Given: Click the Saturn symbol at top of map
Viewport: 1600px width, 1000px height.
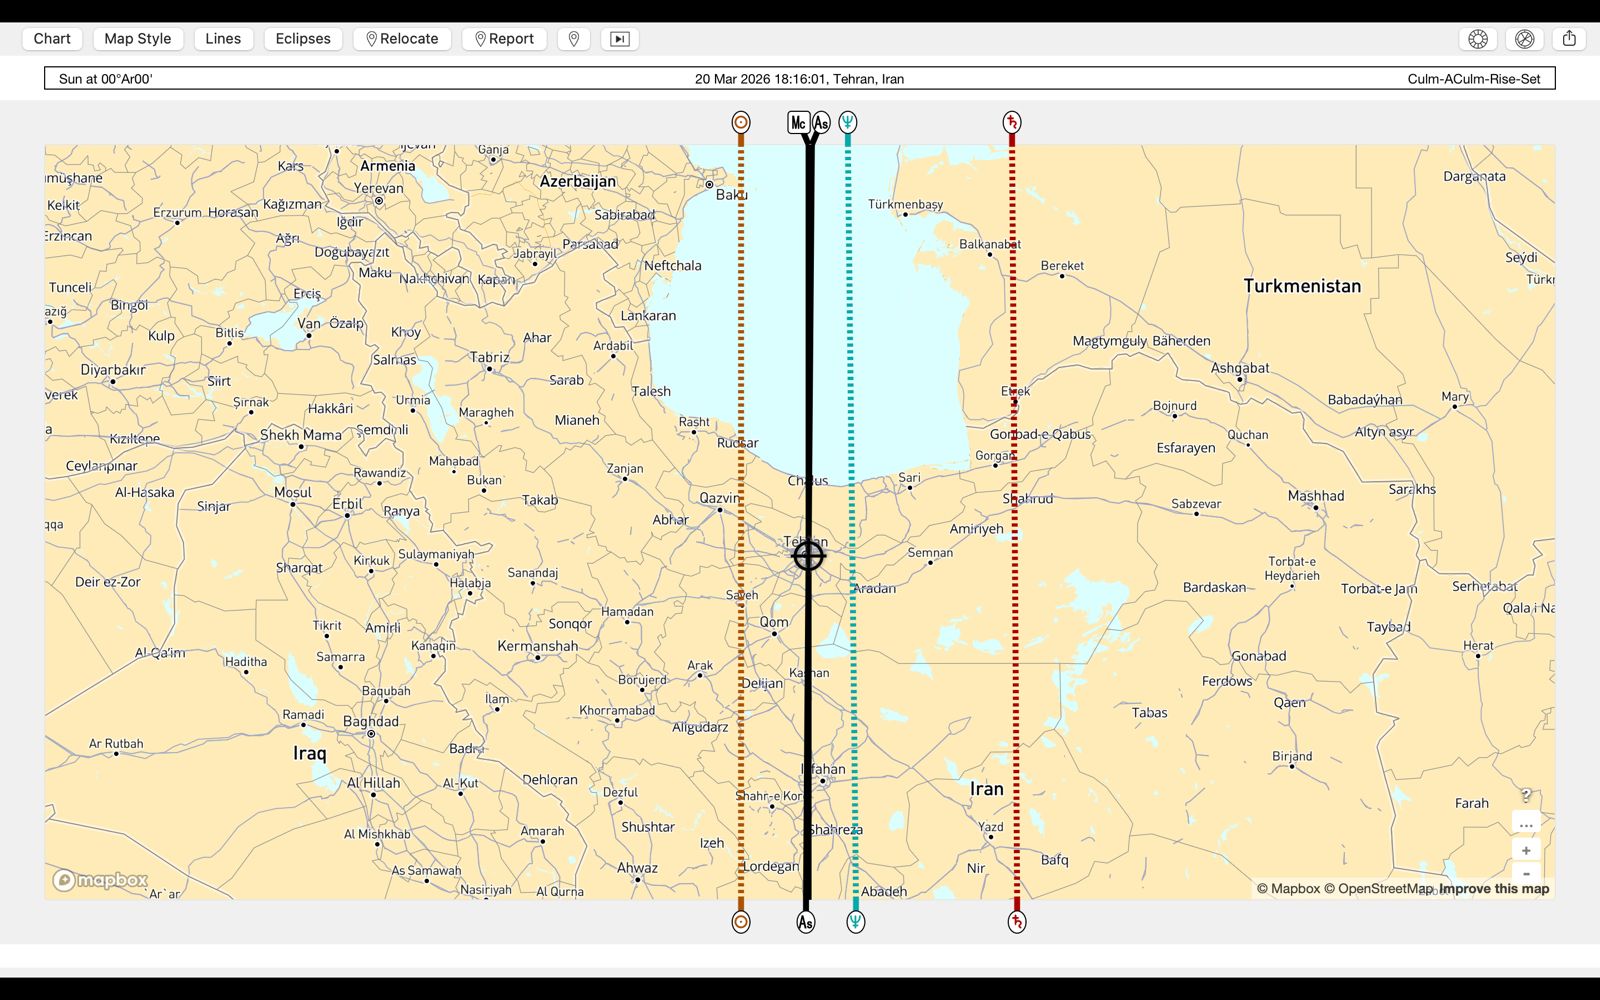Looking at the screenshot, I should 1012,122.
